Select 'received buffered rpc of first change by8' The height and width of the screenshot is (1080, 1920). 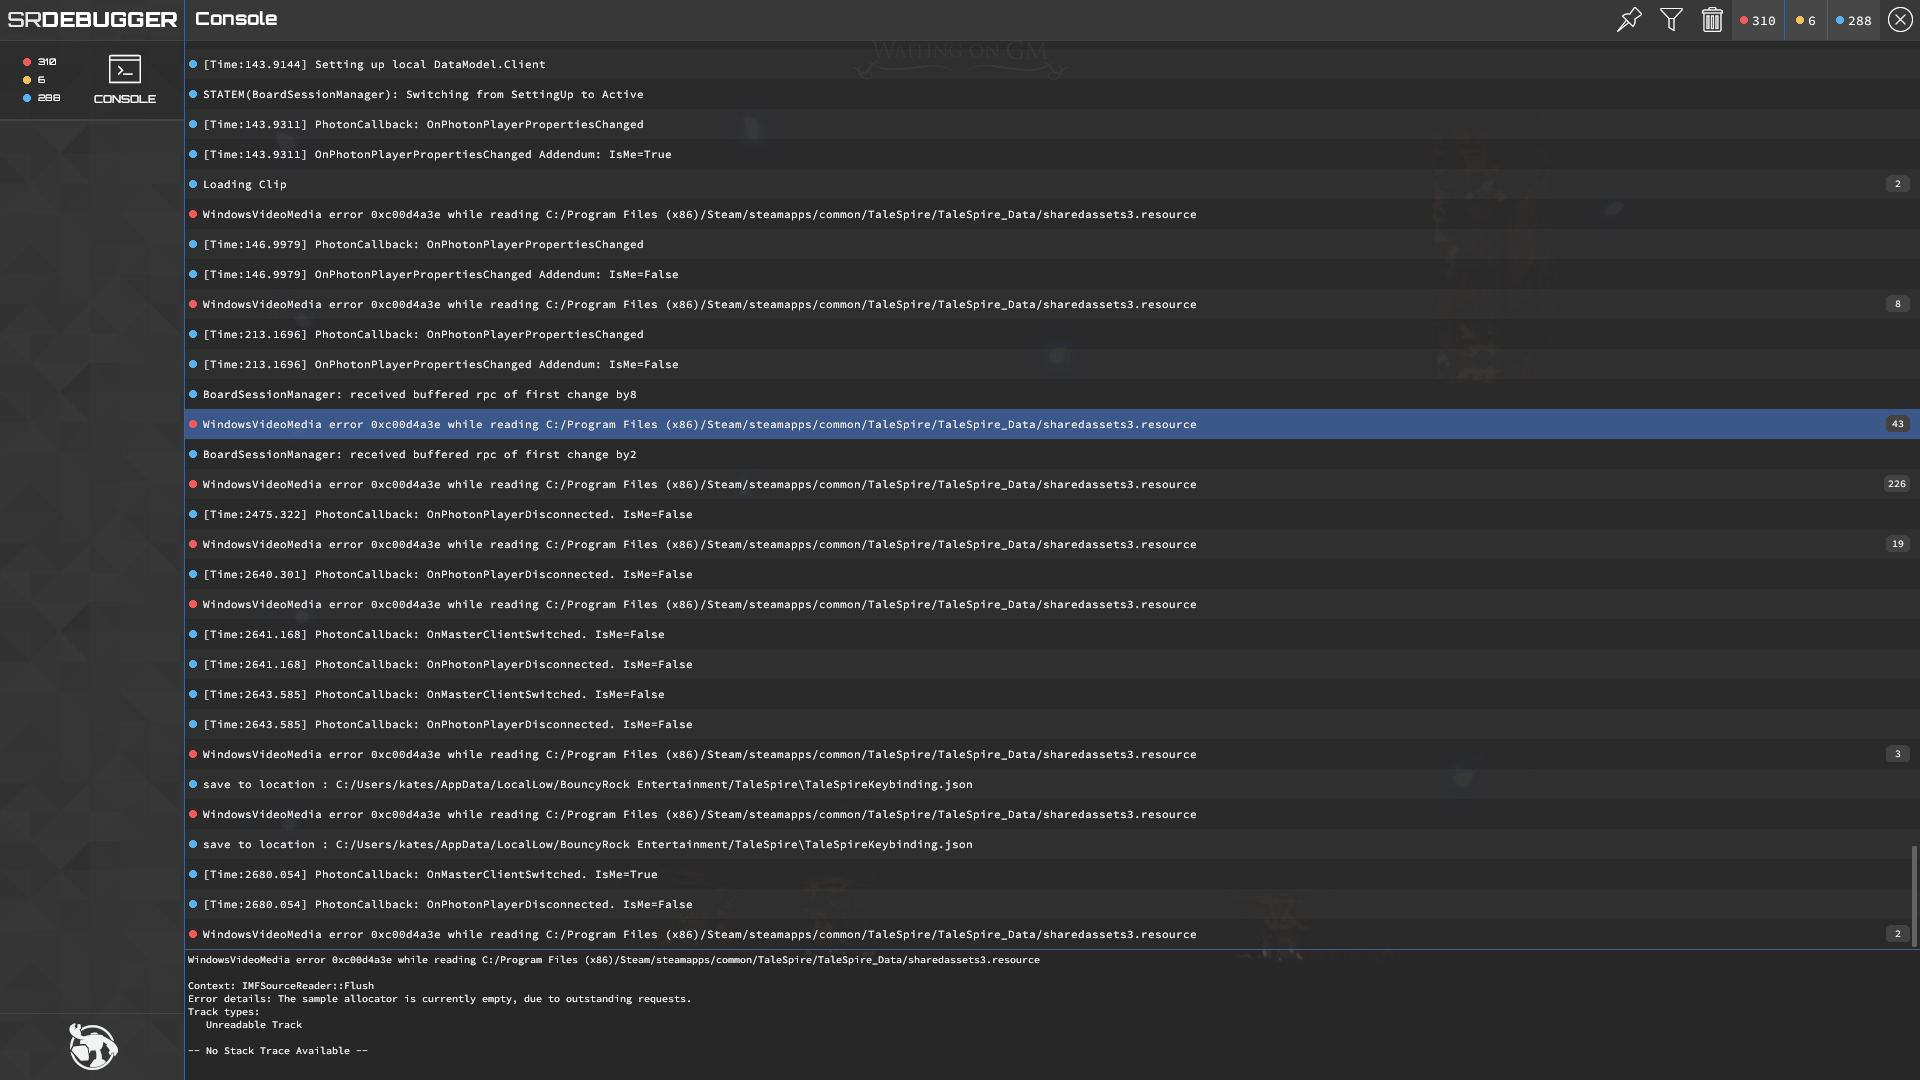[1050, 394]
